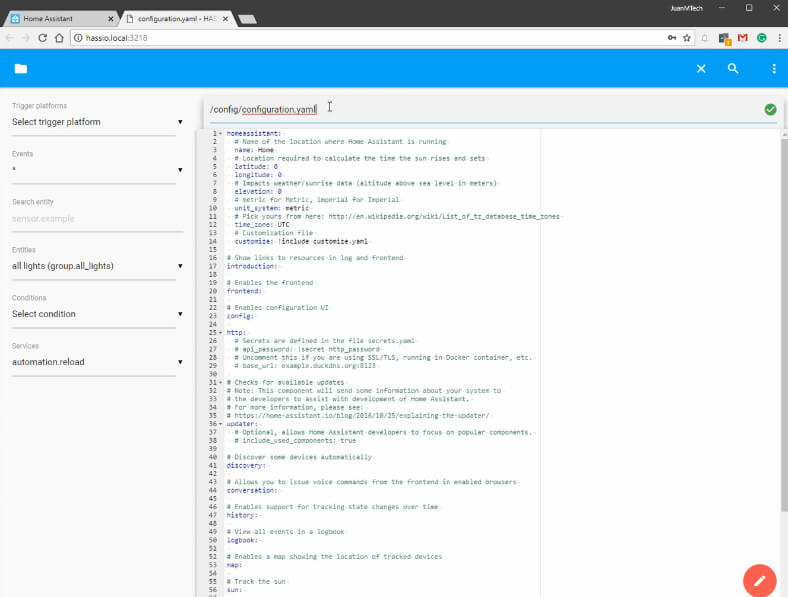788x597 pixels.
Task: Open a new browser tab
Action: click(x=247, y=20)
